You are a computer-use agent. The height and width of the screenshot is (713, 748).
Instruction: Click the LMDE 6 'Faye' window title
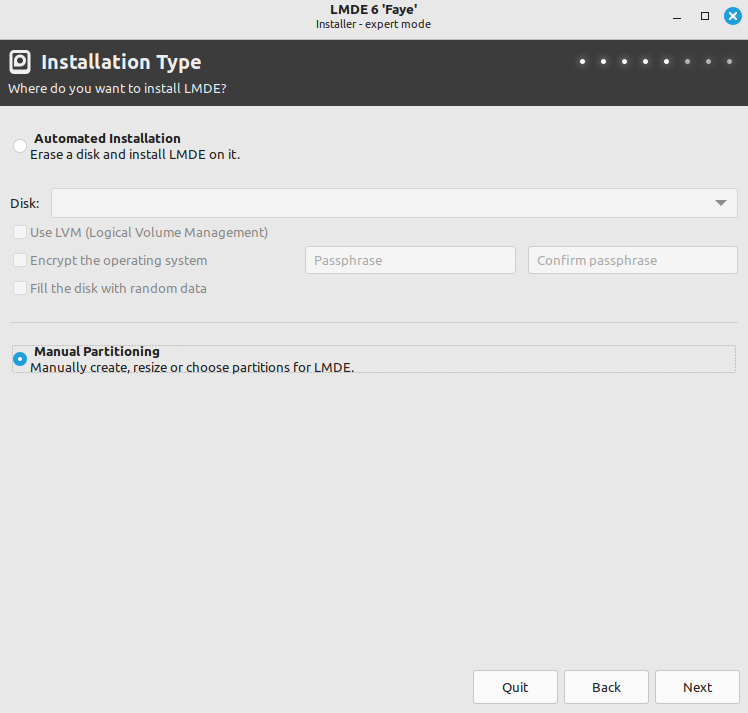(374, 10)
